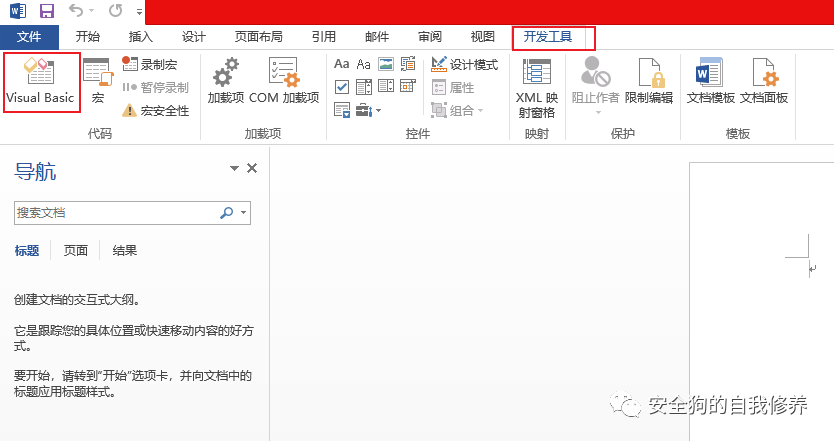The image size is (834, 441).
Task: Save the document from quick access toolbar
Action: 47,11
